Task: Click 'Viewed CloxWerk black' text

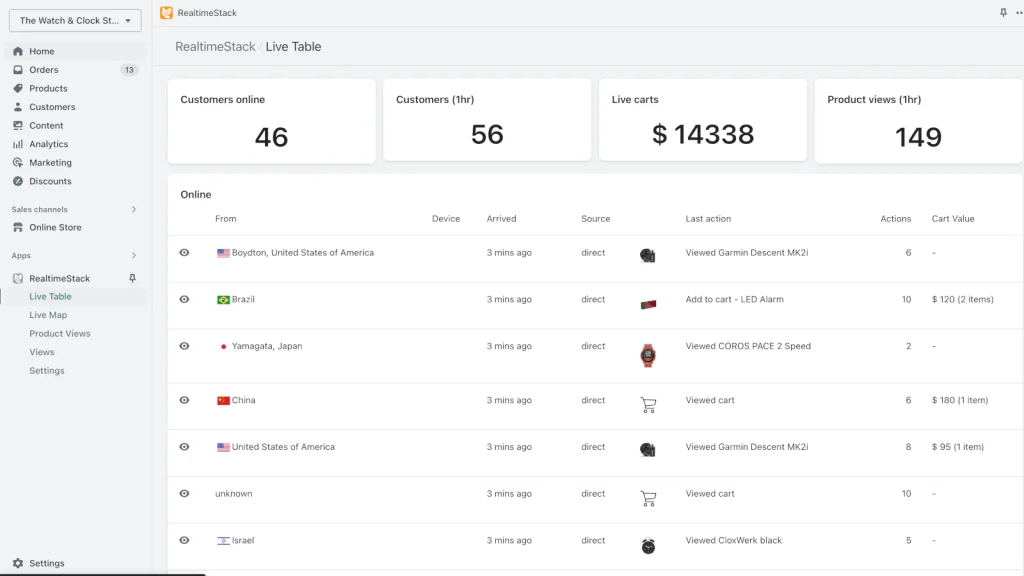Action: pos(733,540)
